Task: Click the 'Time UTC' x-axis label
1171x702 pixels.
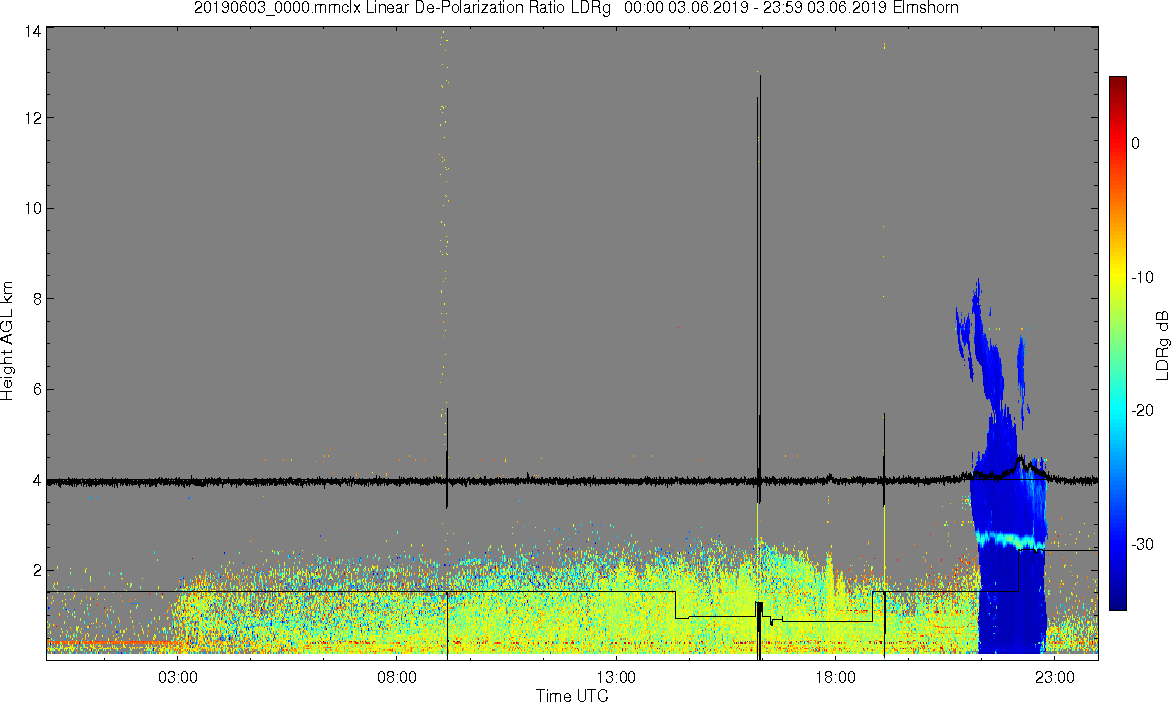Action: (572, 695)
